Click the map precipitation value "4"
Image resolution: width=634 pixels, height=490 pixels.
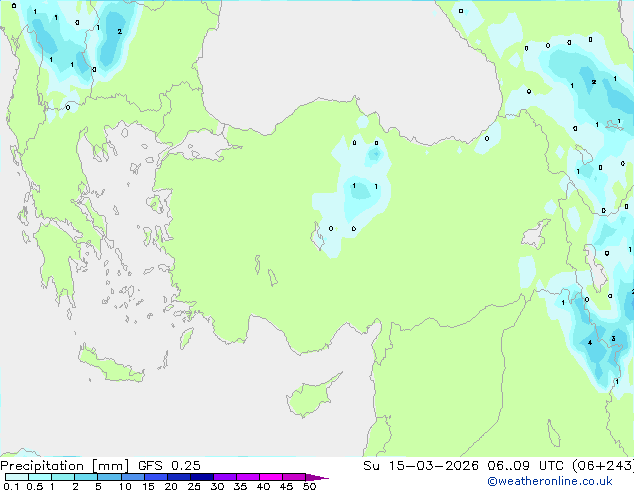click(590, 343)
